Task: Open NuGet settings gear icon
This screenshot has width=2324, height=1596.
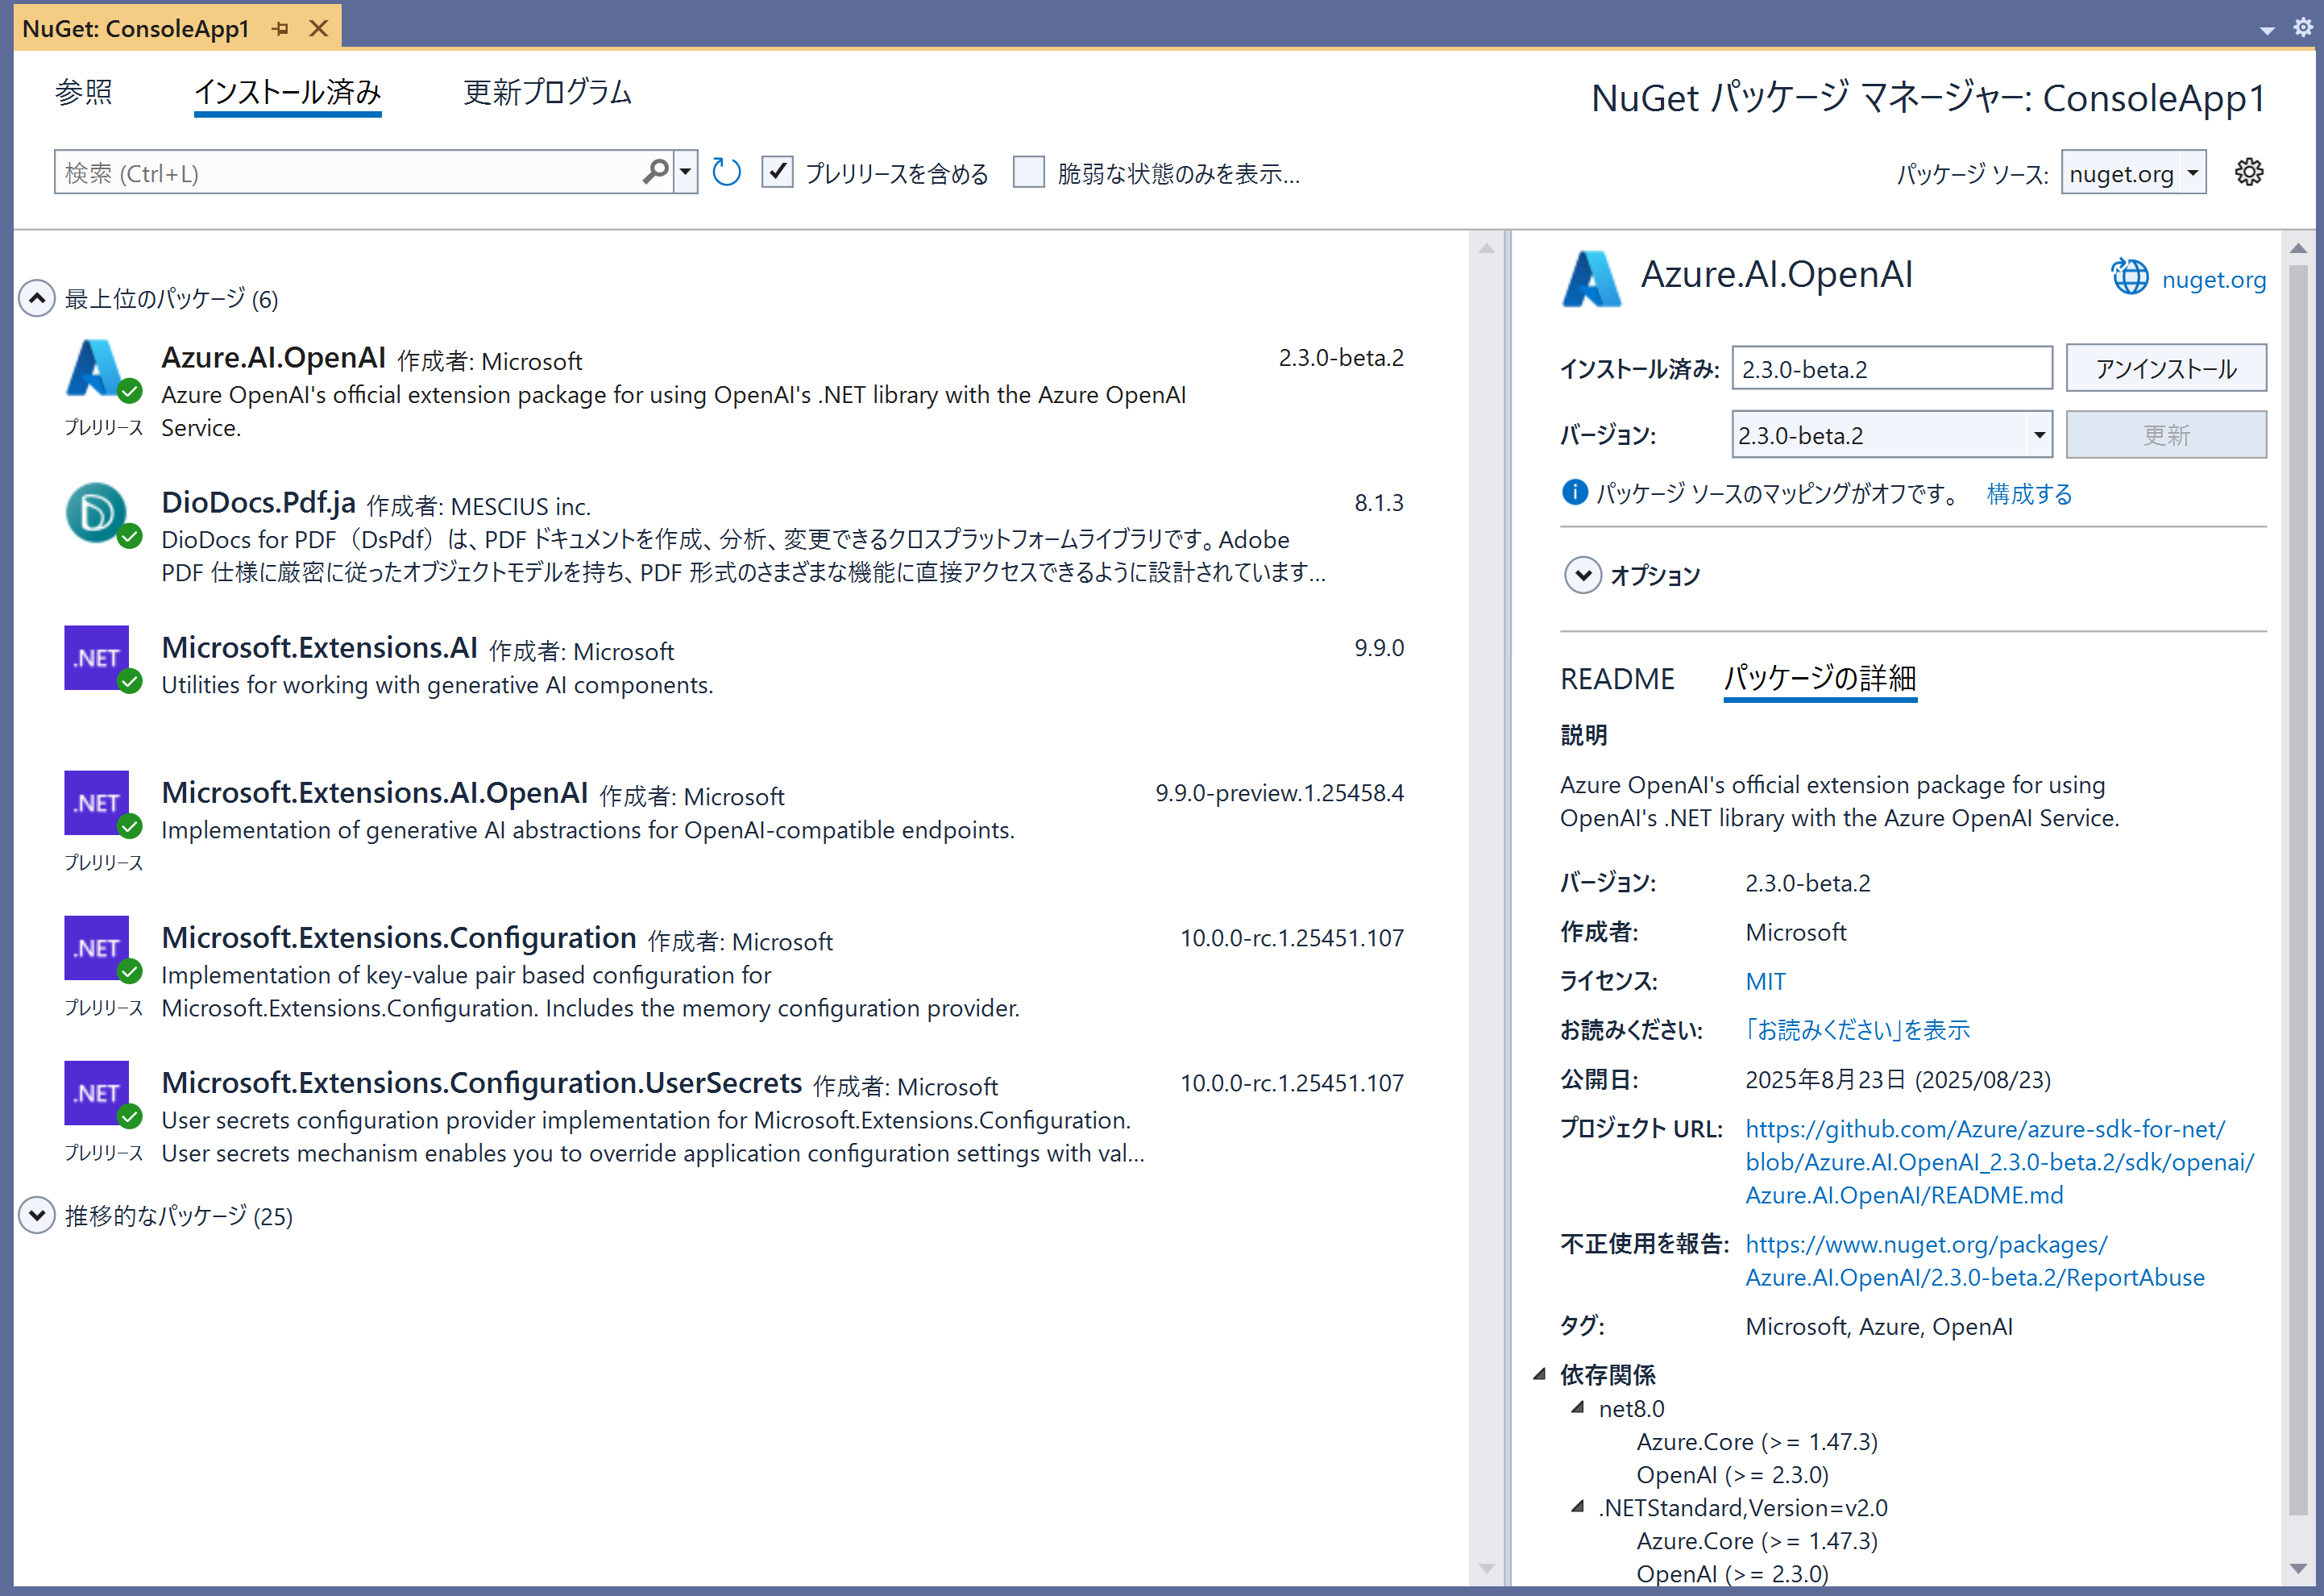Action: pyautogui.click(x=2249, y=172)
